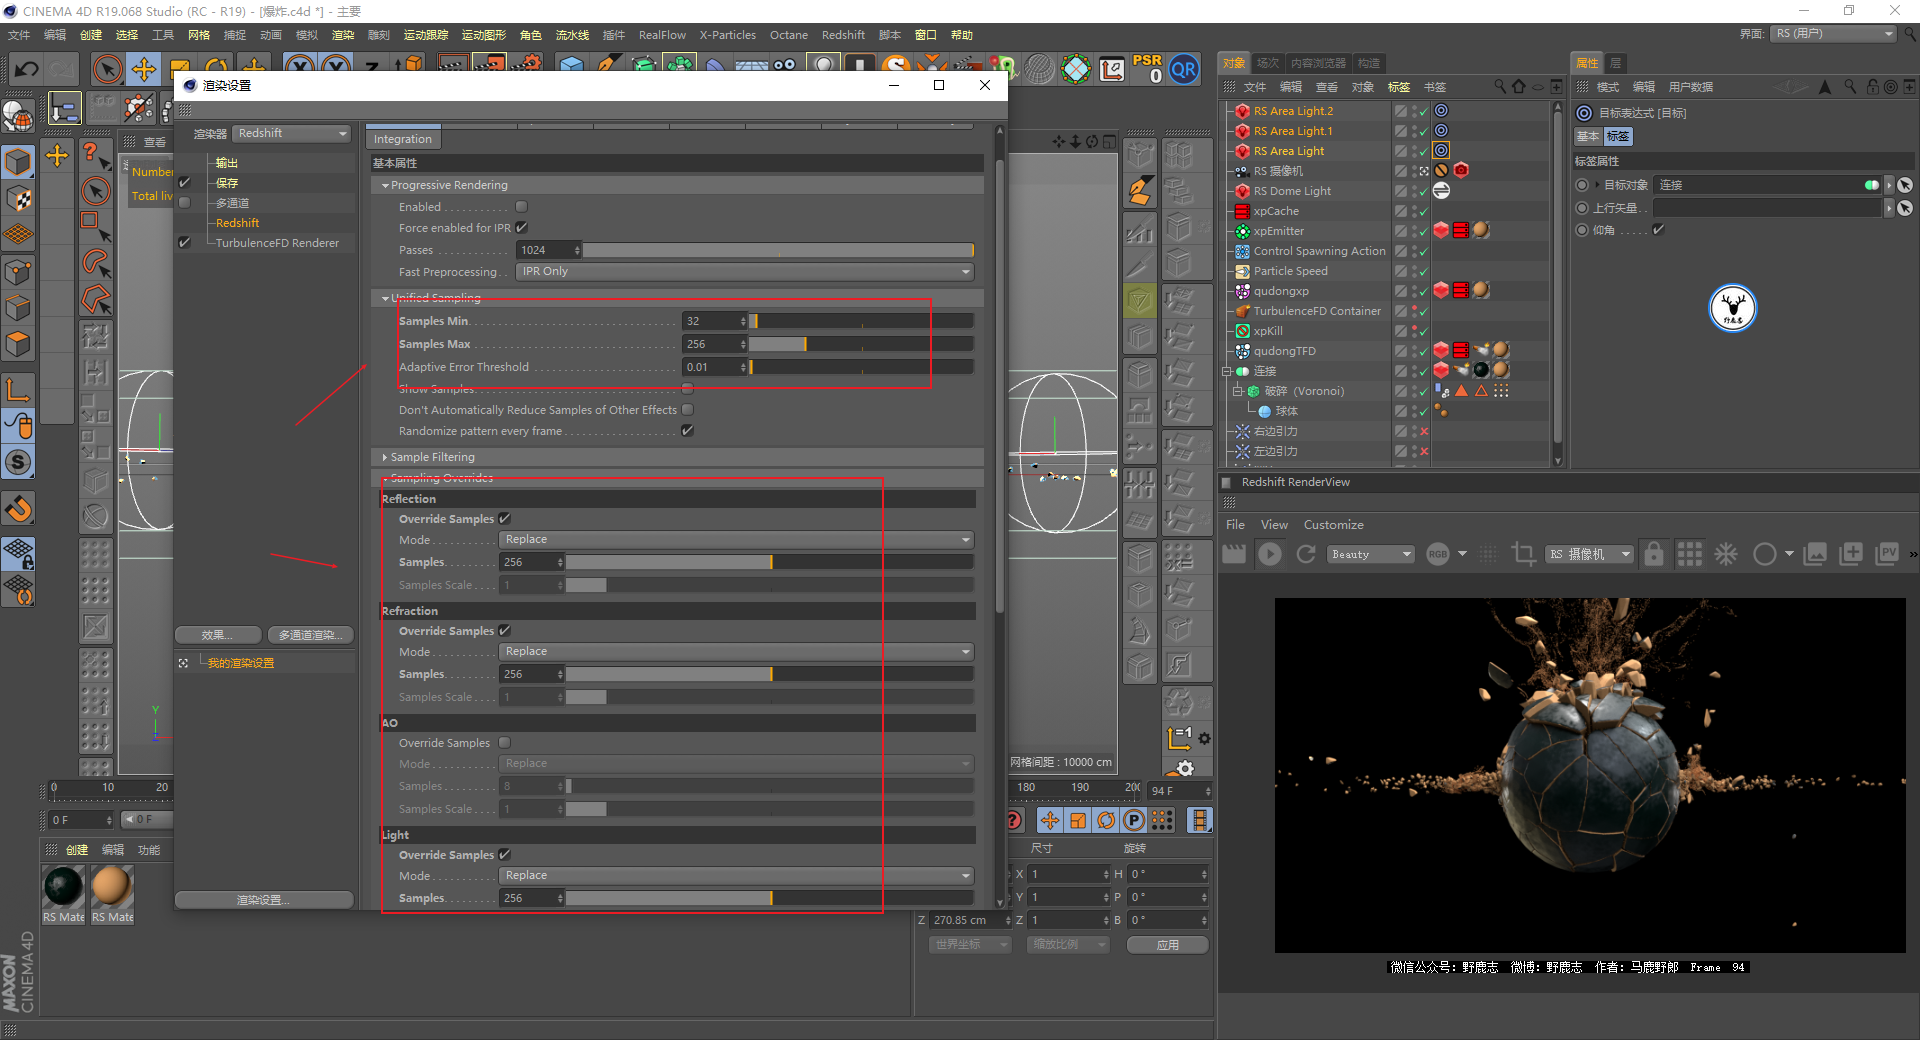Click the Polygon Selection tool icon

[x=95, y=299]
